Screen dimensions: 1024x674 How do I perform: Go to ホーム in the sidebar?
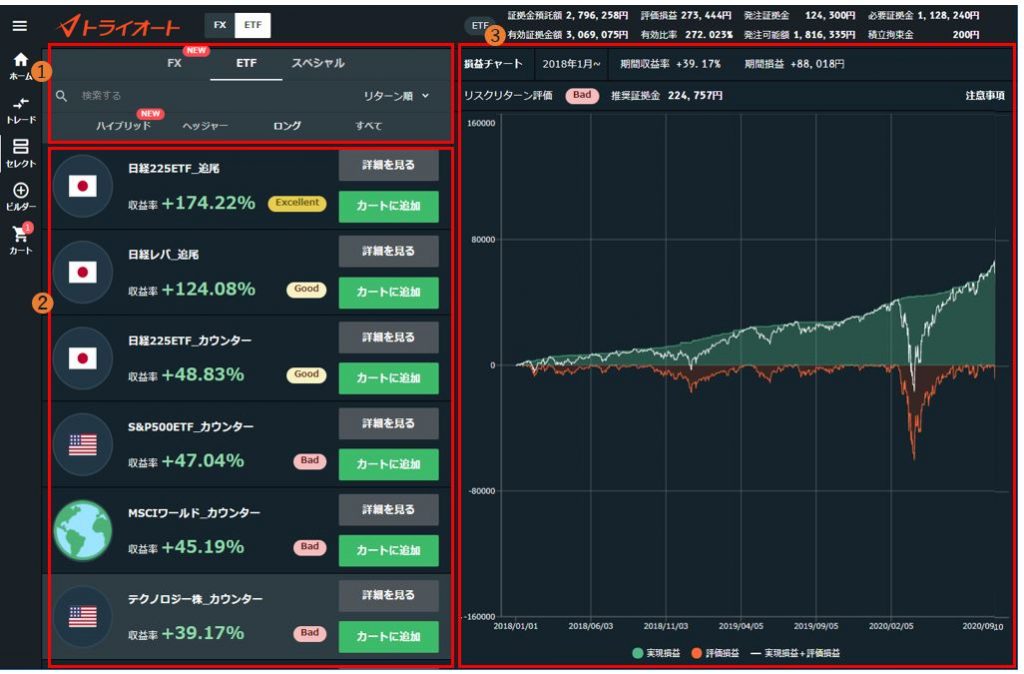click(20, 67)
